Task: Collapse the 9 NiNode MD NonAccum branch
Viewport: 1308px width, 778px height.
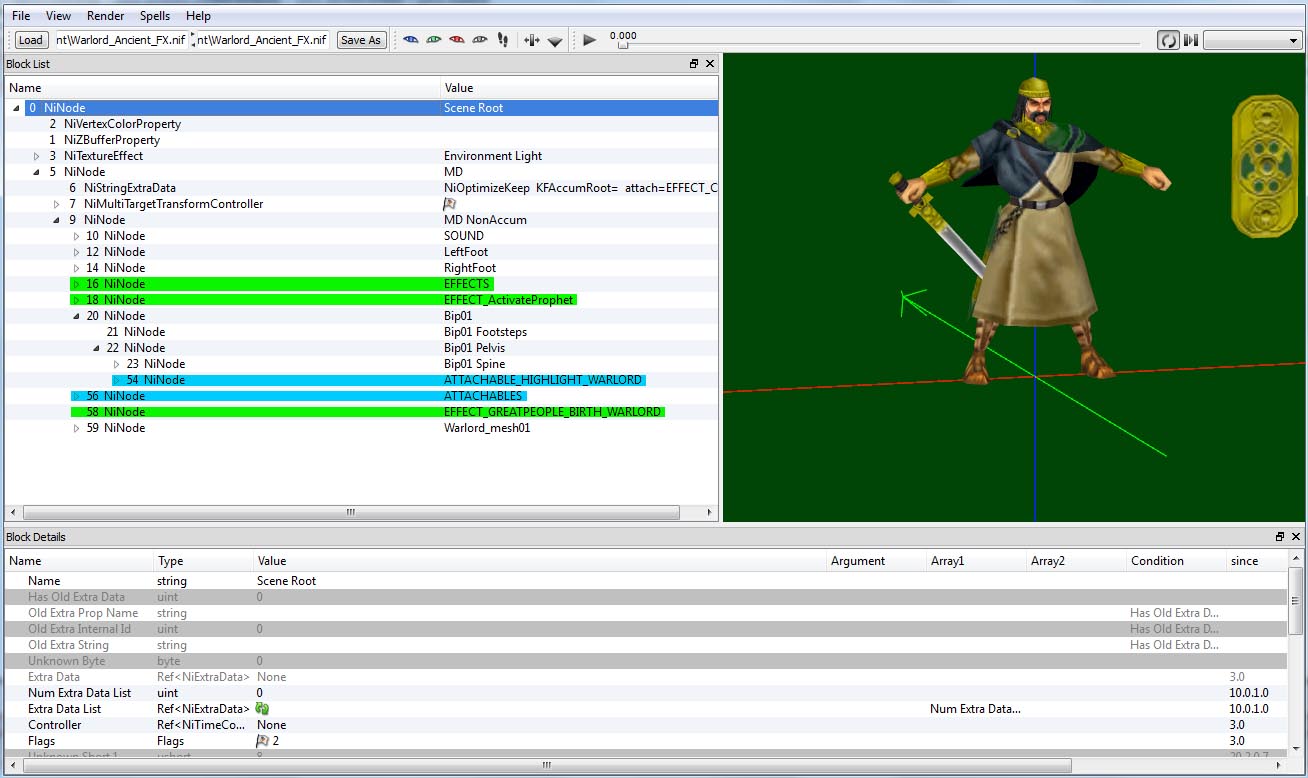Action: pyautogui.click(x=57, y=220)
